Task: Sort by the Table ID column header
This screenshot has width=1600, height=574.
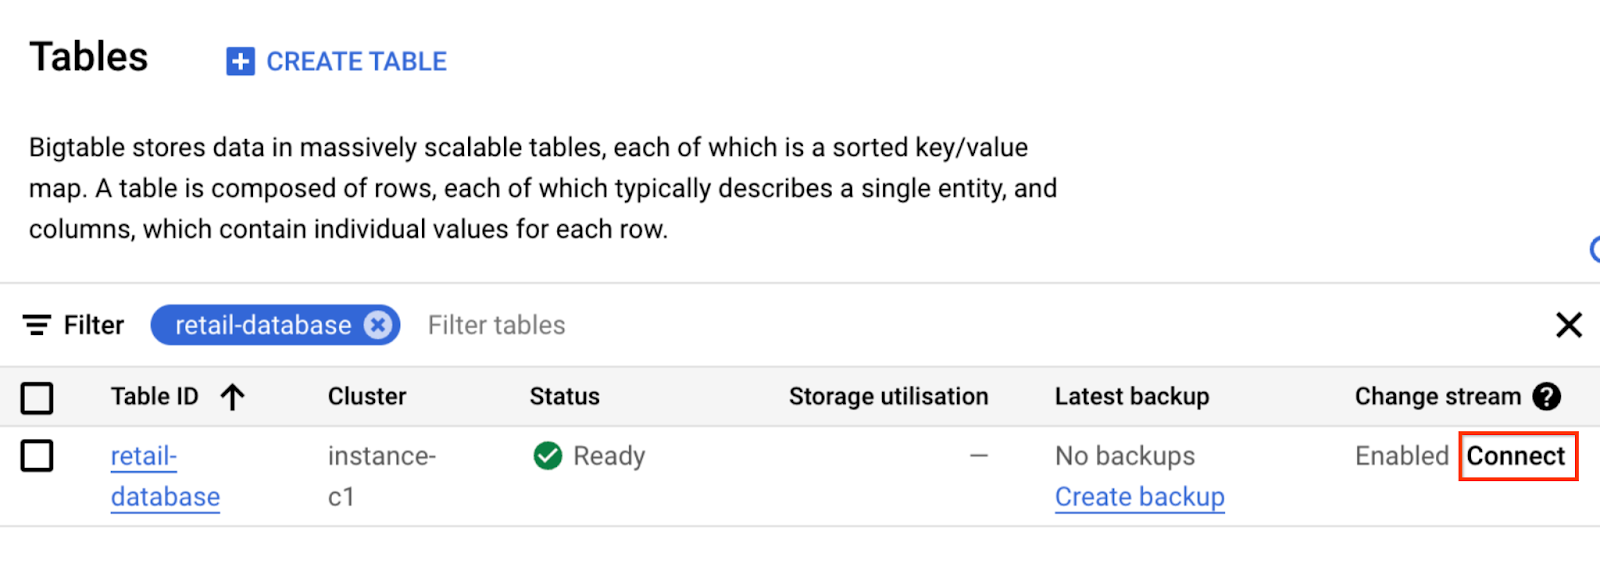Action: [x=154, y=397]
